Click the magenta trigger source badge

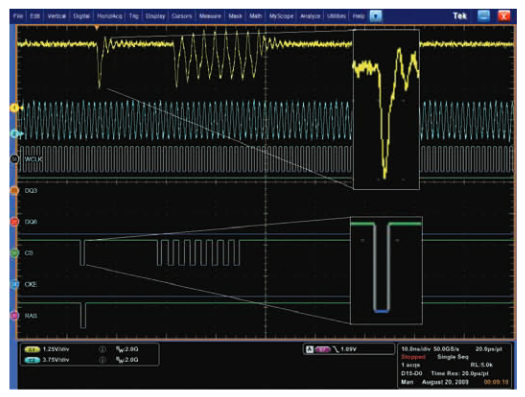[x=323, y=349]
